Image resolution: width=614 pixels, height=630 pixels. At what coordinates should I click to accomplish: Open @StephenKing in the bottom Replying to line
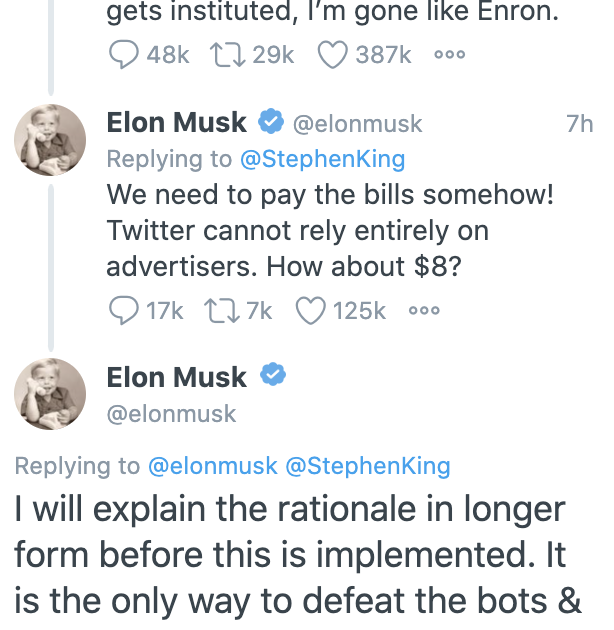(x=368, y=466)
